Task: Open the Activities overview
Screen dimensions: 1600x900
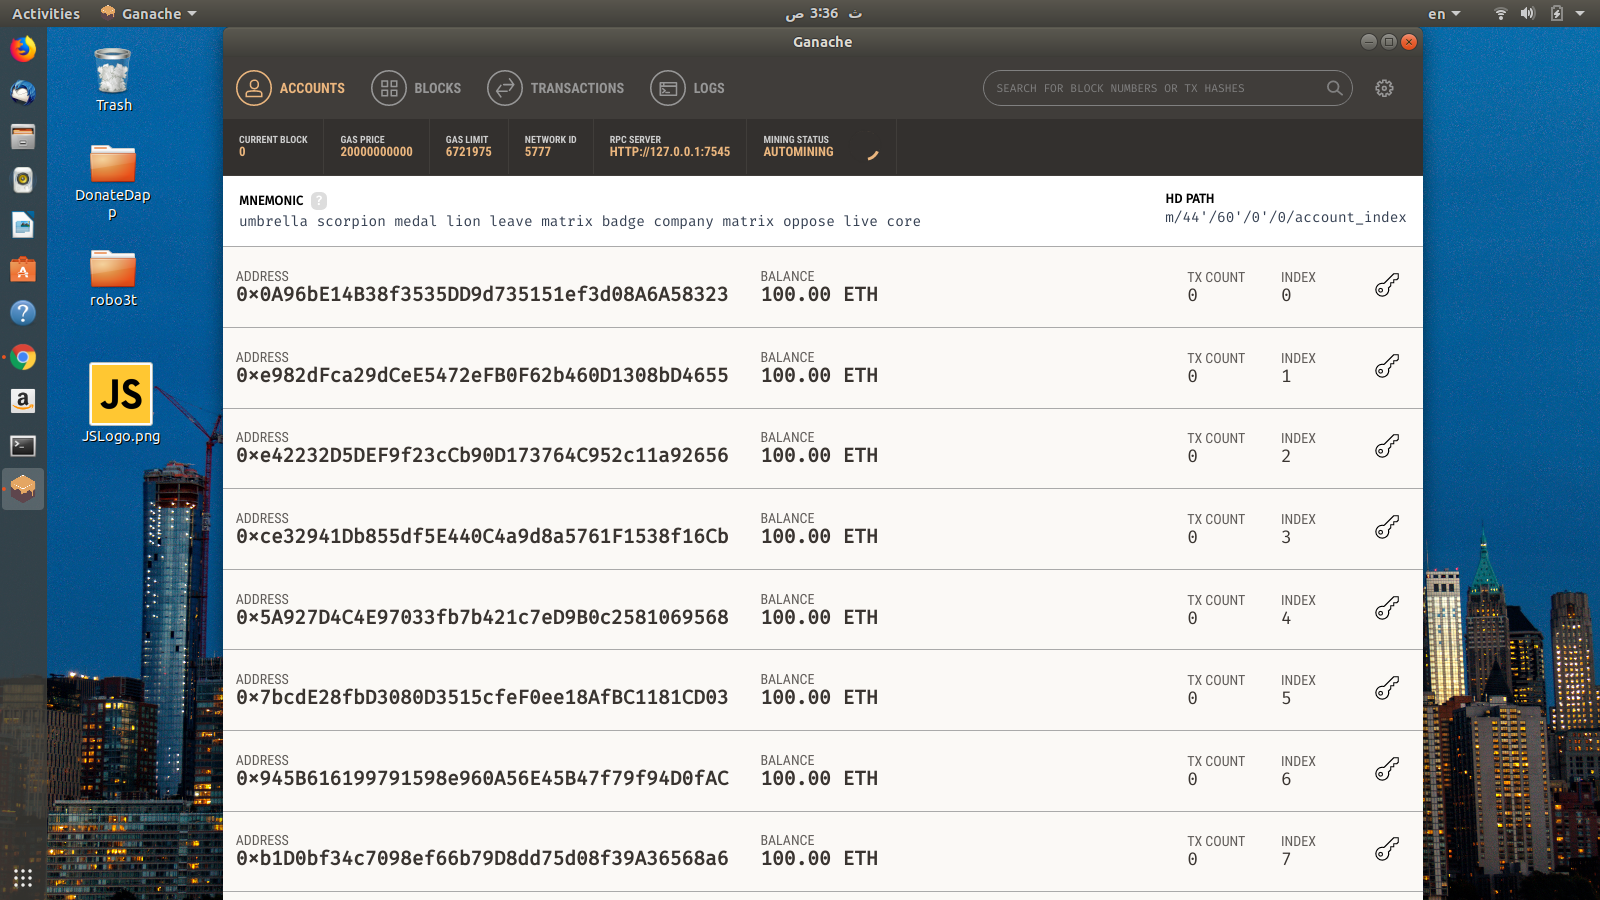Action: point(46,14)
